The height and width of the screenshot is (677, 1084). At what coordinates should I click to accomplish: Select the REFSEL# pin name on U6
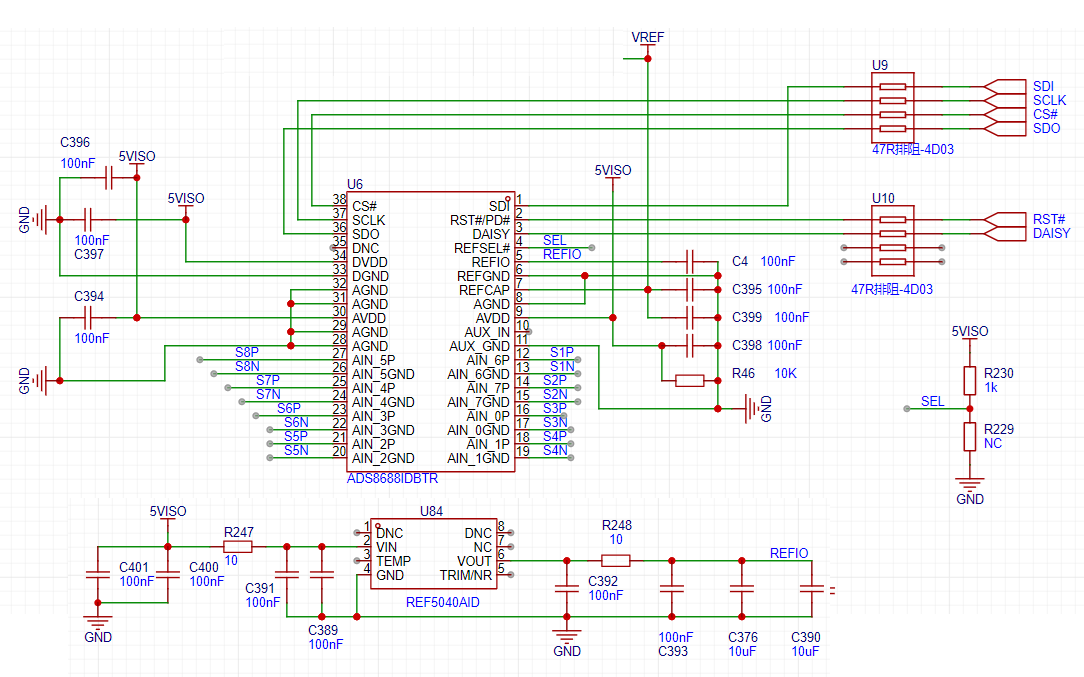481,248
